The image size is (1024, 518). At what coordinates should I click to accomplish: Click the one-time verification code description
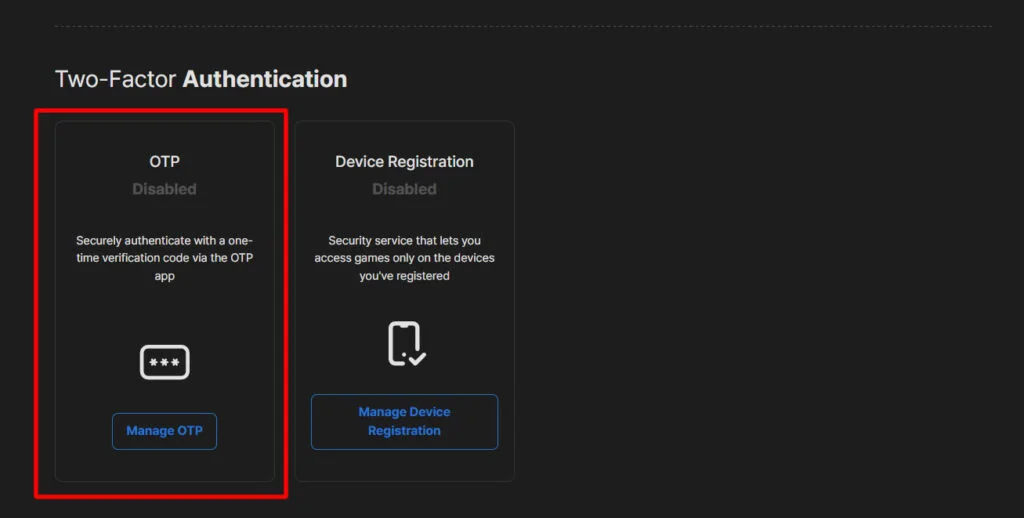[x=164, y=258]
